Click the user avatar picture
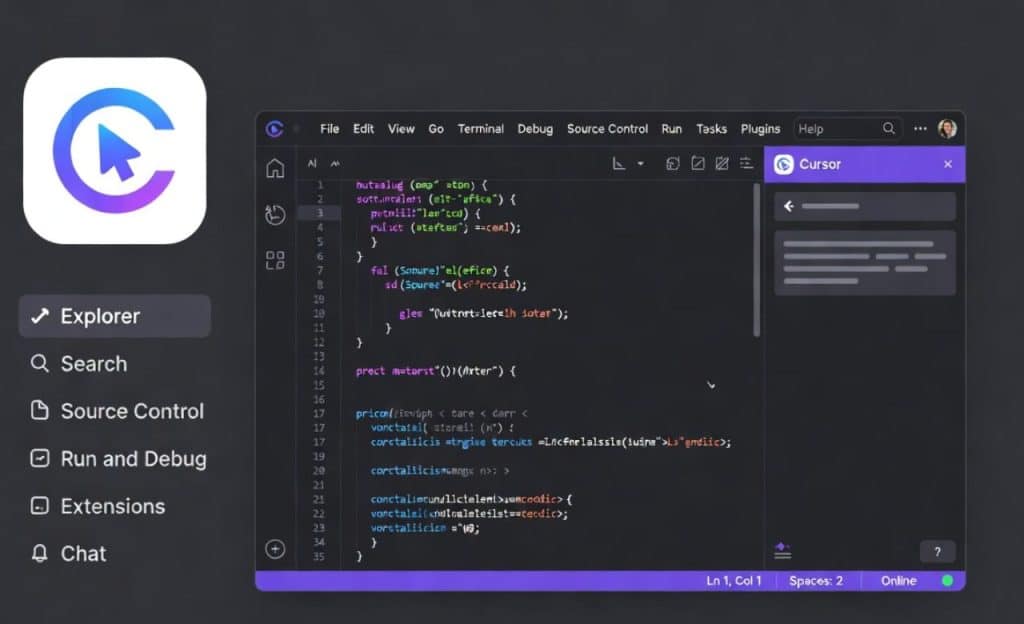Image resolution: width=1024 pixels, height=624 pixels. (948, 129)
